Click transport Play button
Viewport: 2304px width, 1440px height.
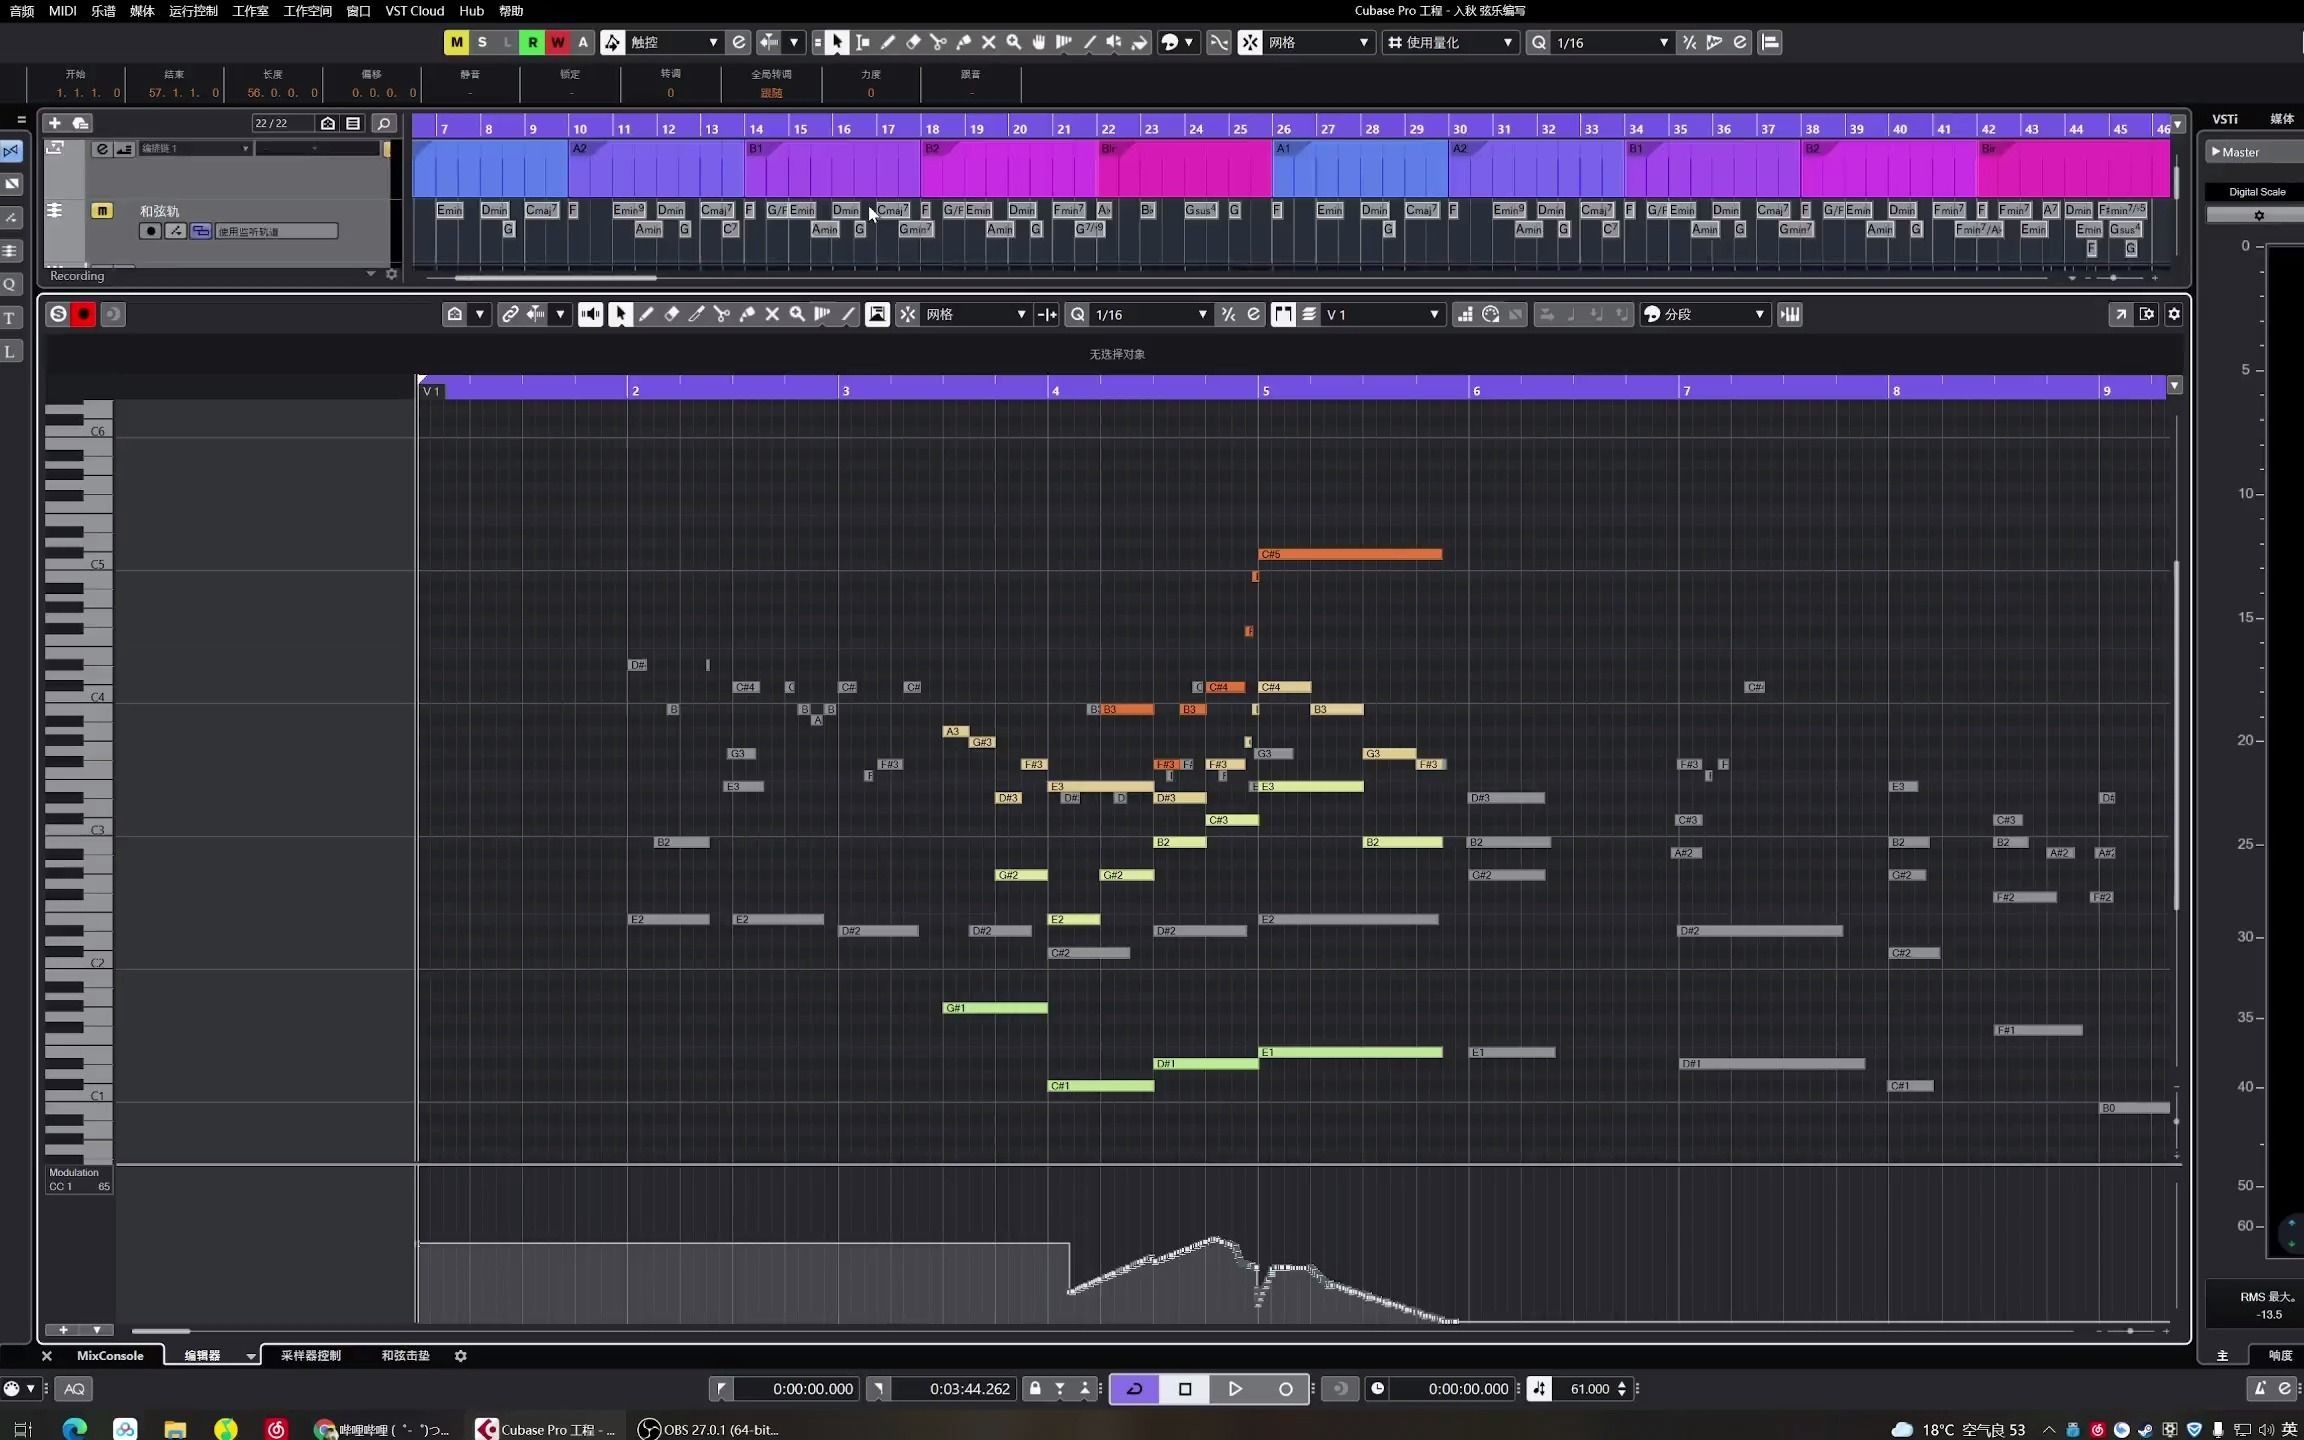tap(1235, 1388)
